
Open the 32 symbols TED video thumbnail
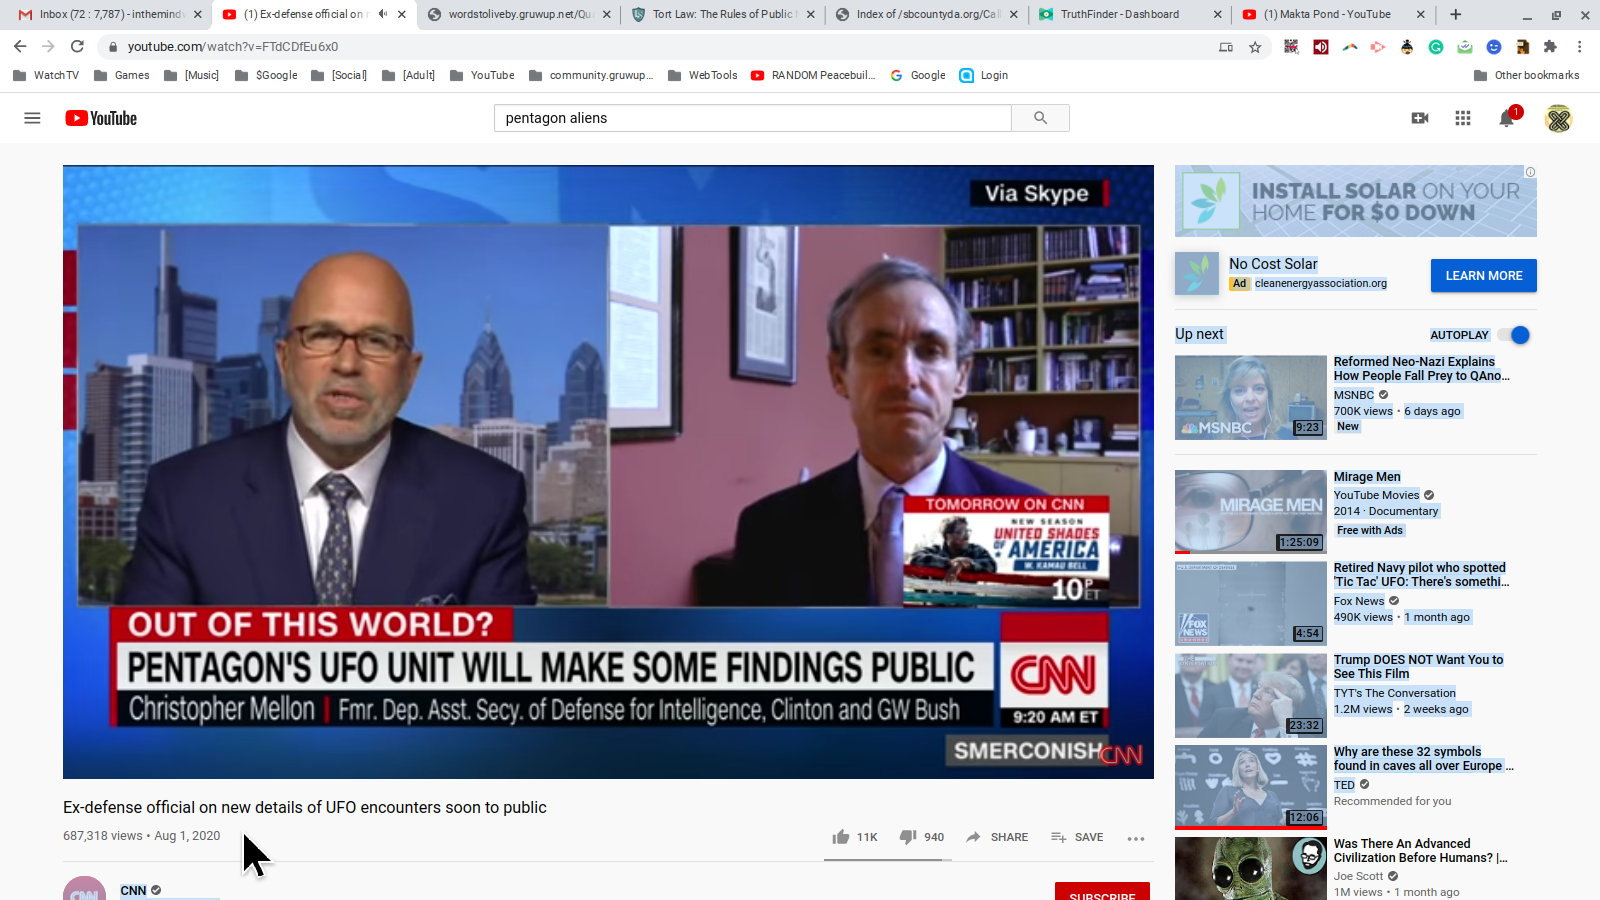pos(1250,788)
